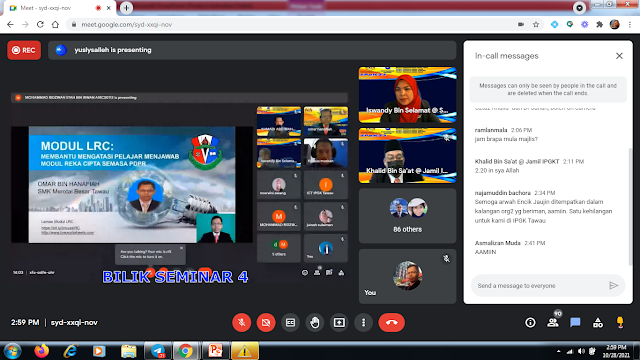Click your own 'You' video tile
Screen dimensions: 640x360
tap(407, 276)
